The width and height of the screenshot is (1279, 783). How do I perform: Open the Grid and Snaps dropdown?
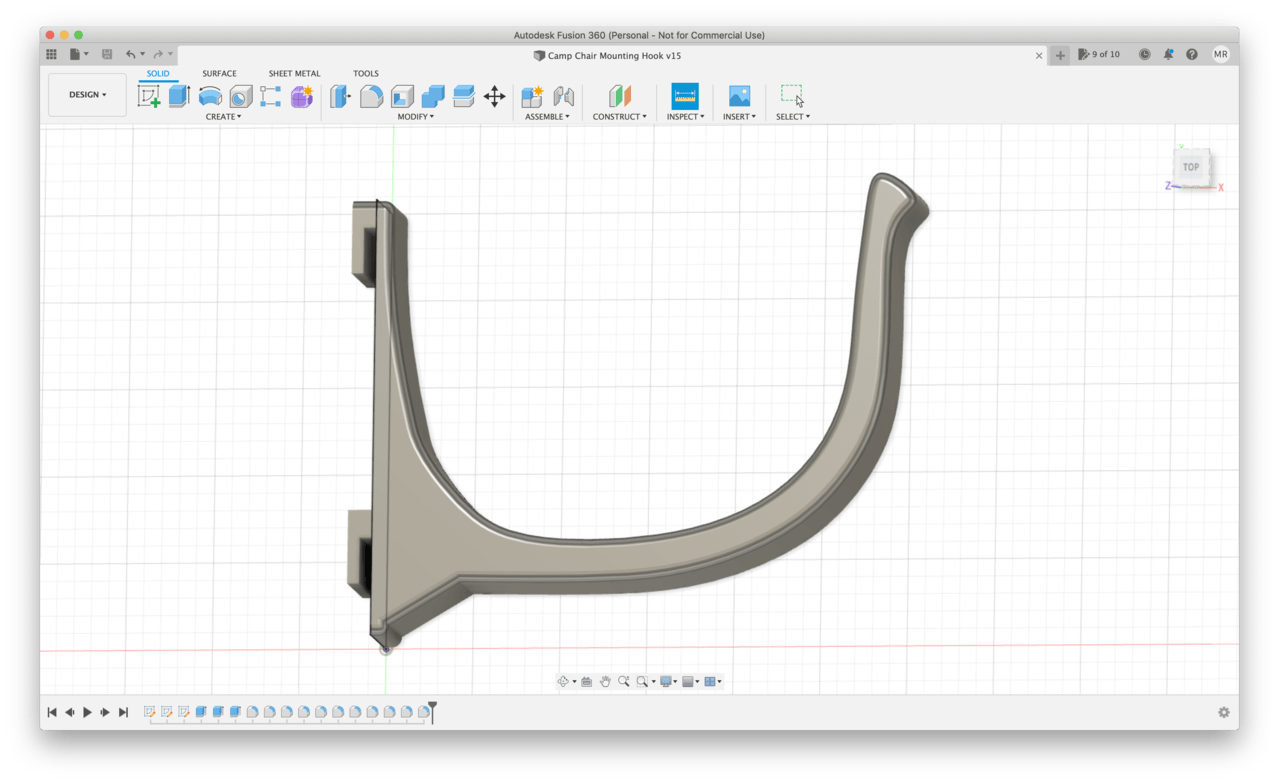tap(690, 681)
